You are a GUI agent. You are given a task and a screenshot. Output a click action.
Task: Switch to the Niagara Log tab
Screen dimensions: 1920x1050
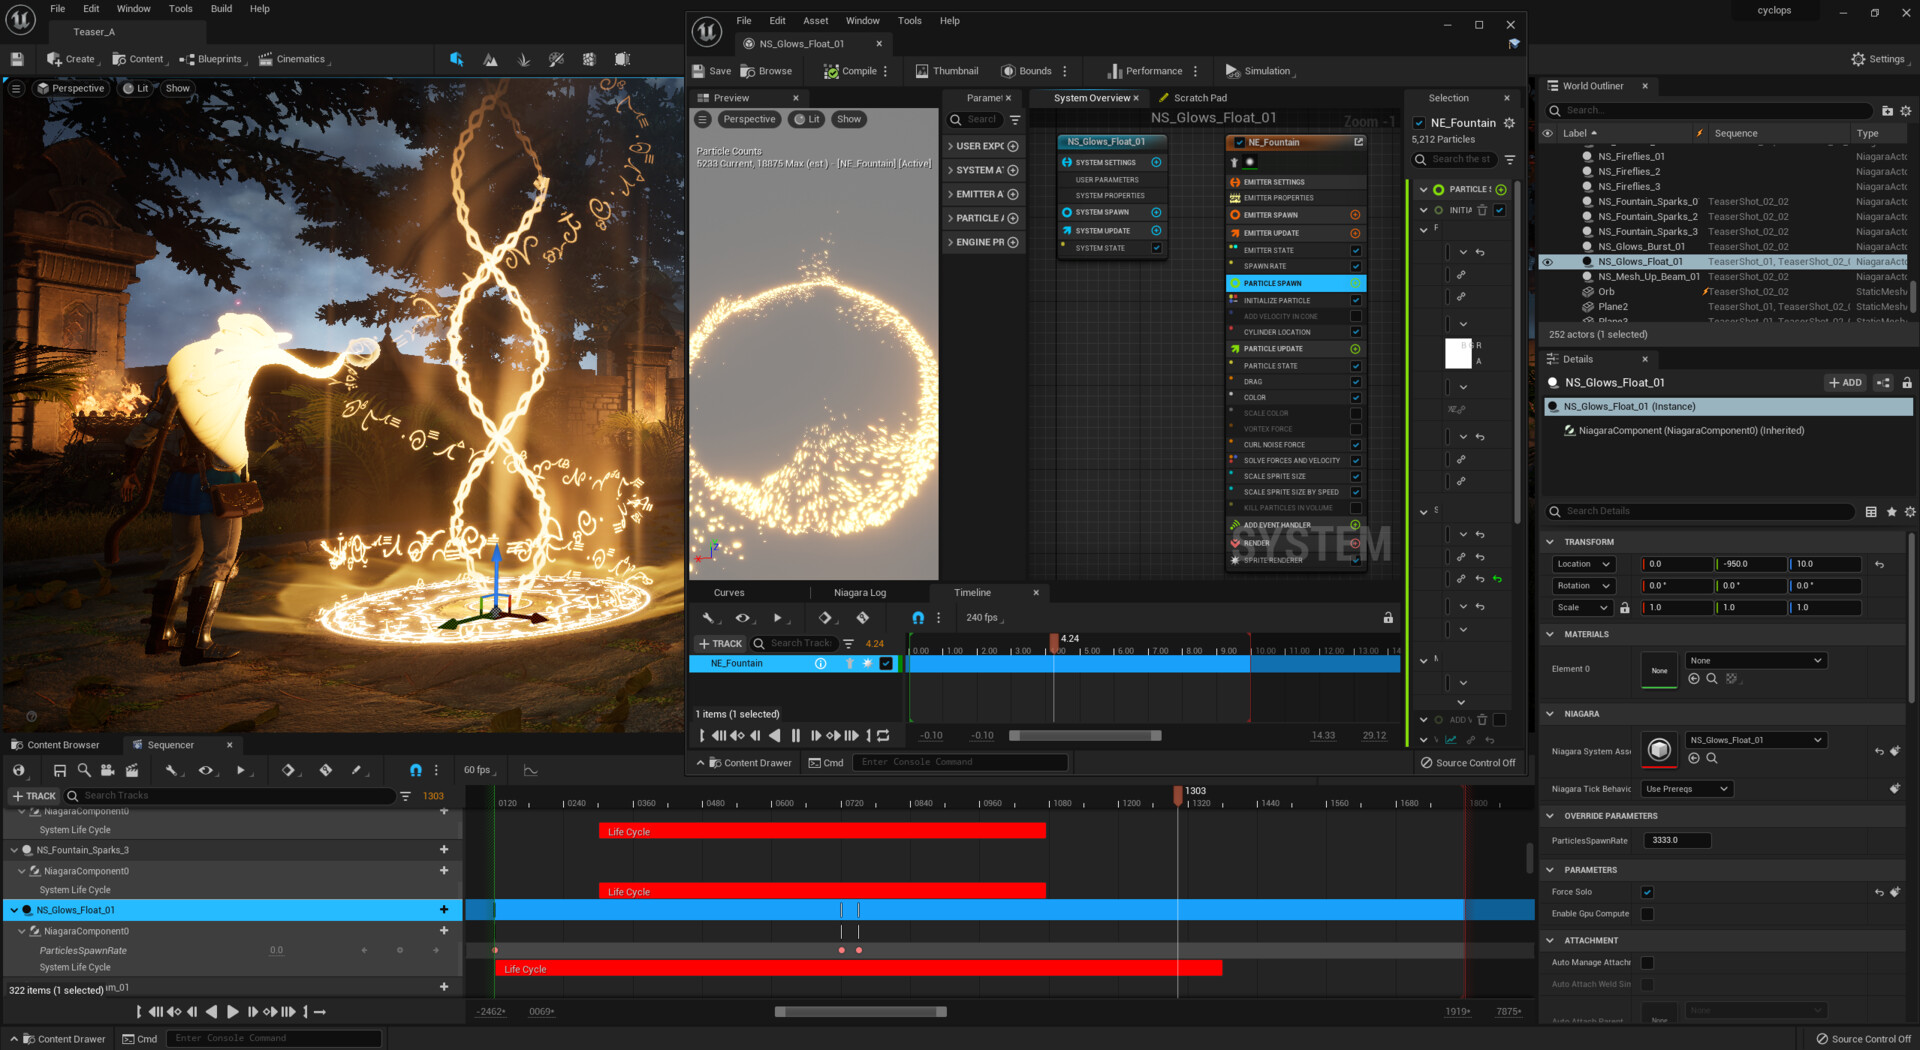click(859, 593)
